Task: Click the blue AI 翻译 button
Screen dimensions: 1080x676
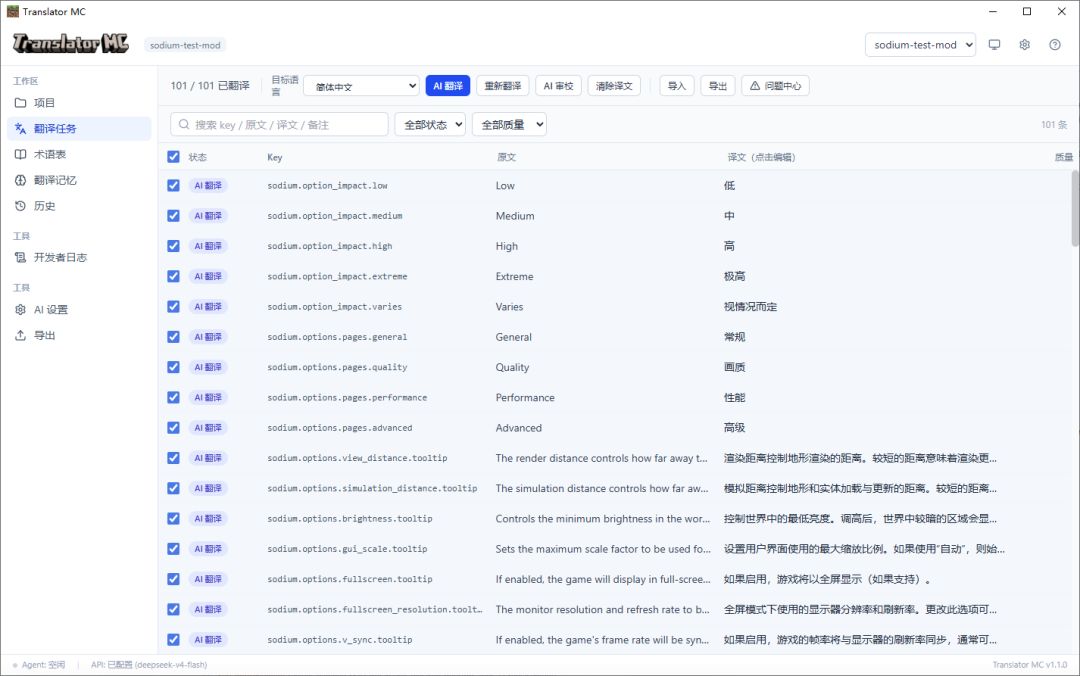Action: (448, 86)
